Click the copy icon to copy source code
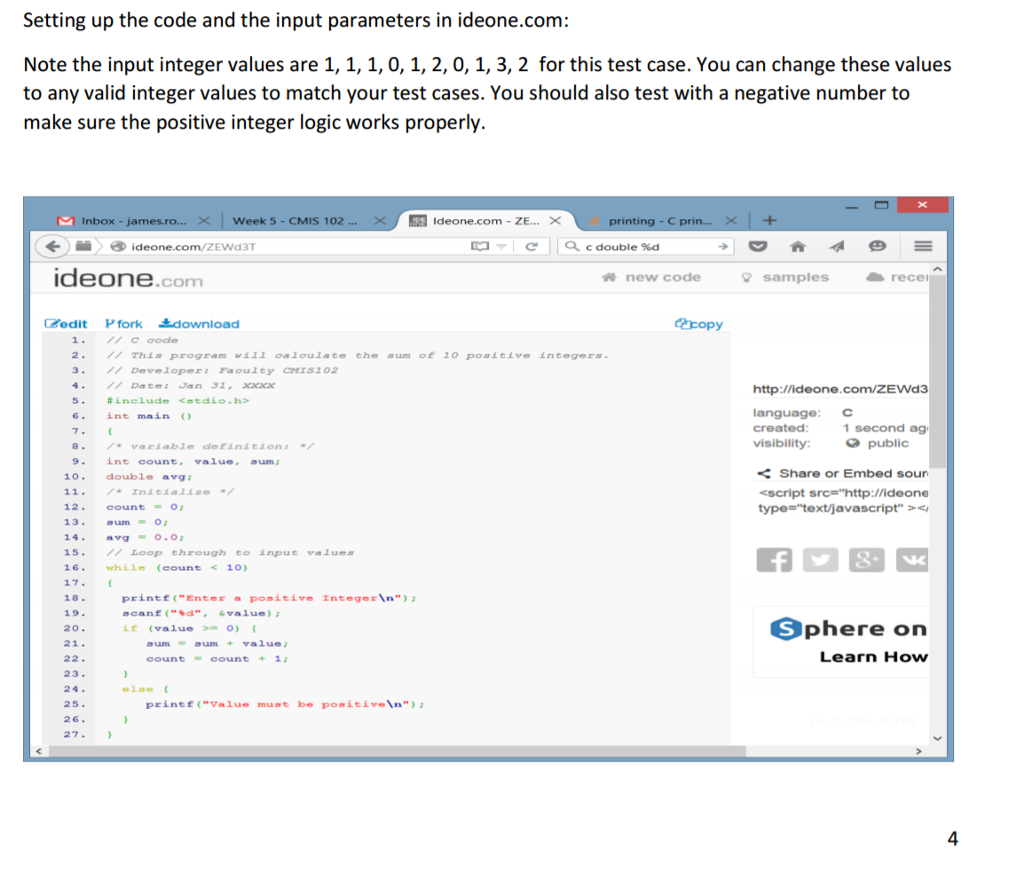Image resolution: width=1024 pixels, height=891 pixels. 683,323
